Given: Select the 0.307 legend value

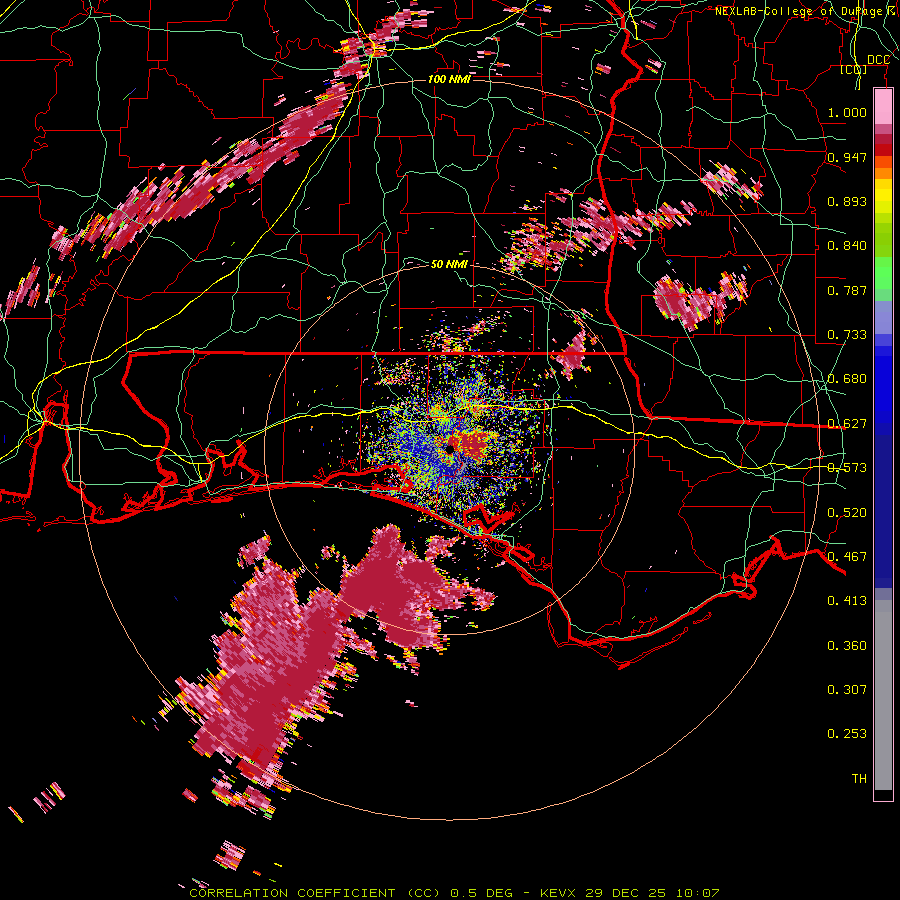Looking at the screenshot, I should (x=847, y=690).
